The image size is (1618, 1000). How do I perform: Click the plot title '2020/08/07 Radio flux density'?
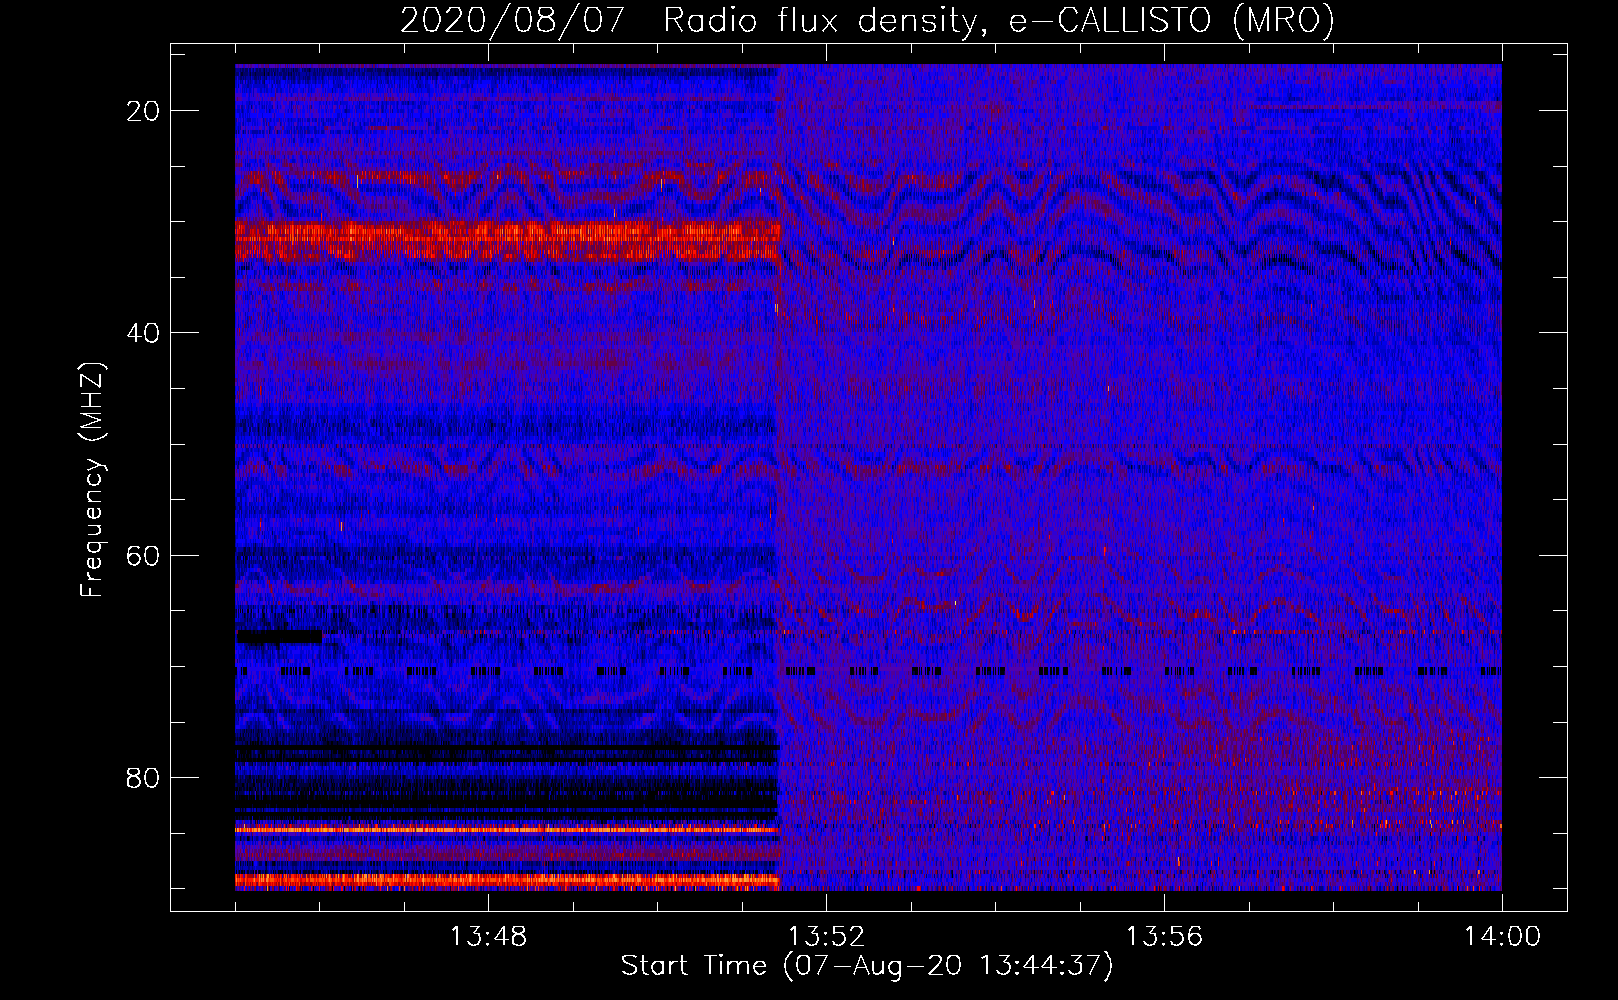[867, 21]
